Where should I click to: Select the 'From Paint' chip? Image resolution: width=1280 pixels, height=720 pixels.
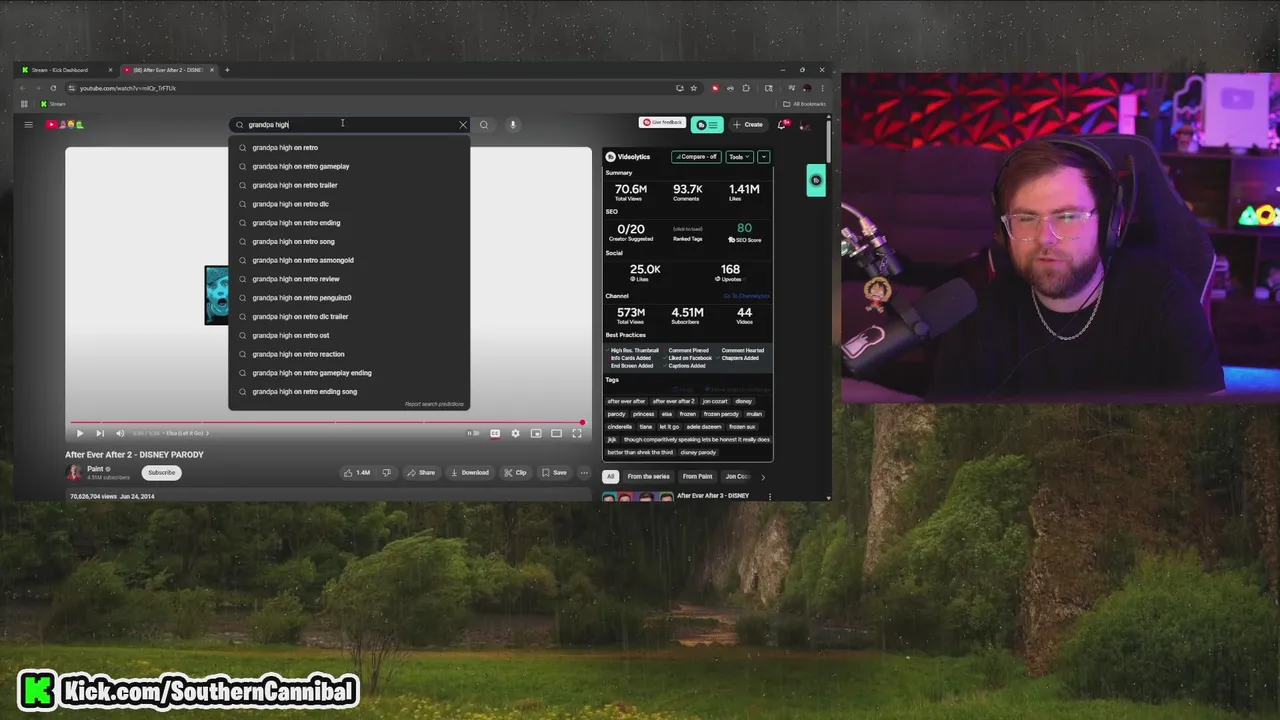click(697, 477)
